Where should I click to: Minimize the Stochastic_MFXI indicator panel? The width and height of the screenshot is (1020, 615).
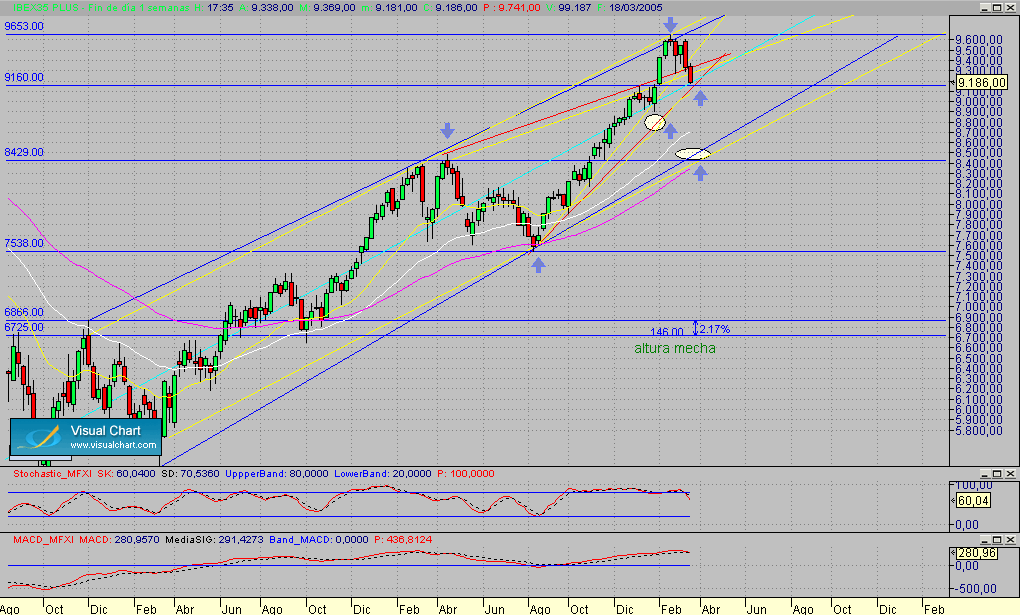click(986, 474)
